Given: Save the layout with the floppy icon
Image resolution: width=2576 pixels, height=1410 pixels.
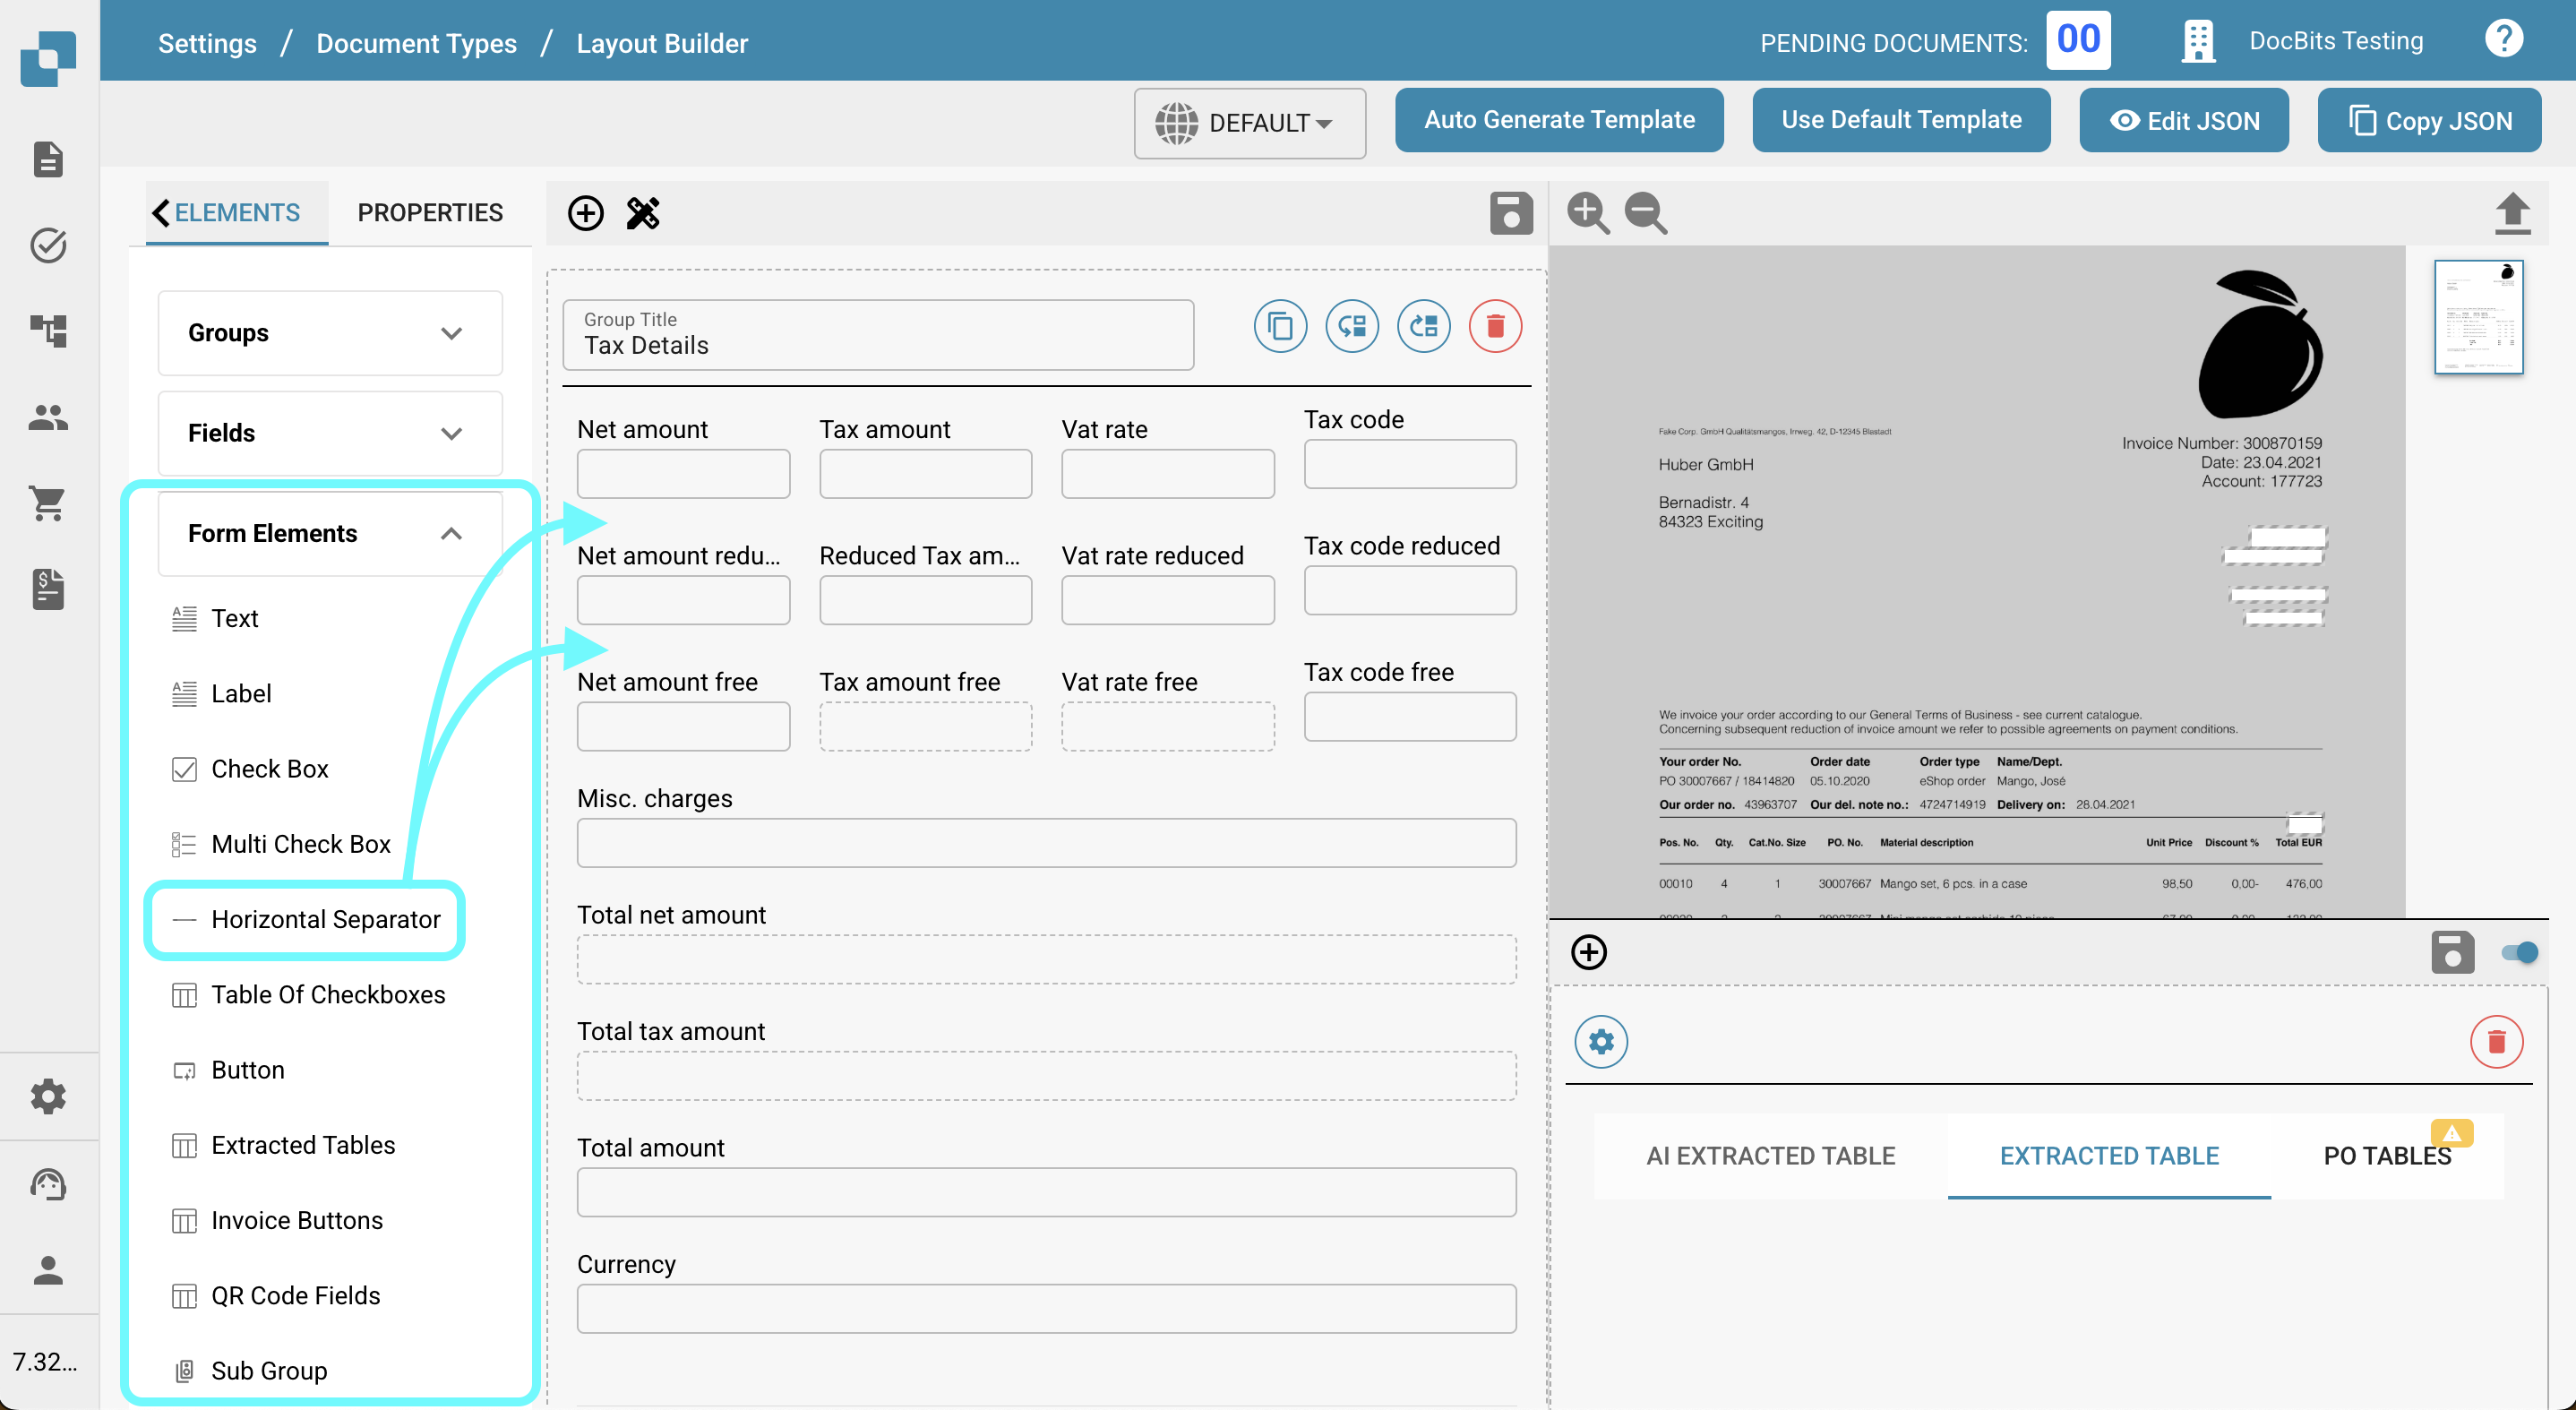Looking at the screenshot, I should point(1510,213).
